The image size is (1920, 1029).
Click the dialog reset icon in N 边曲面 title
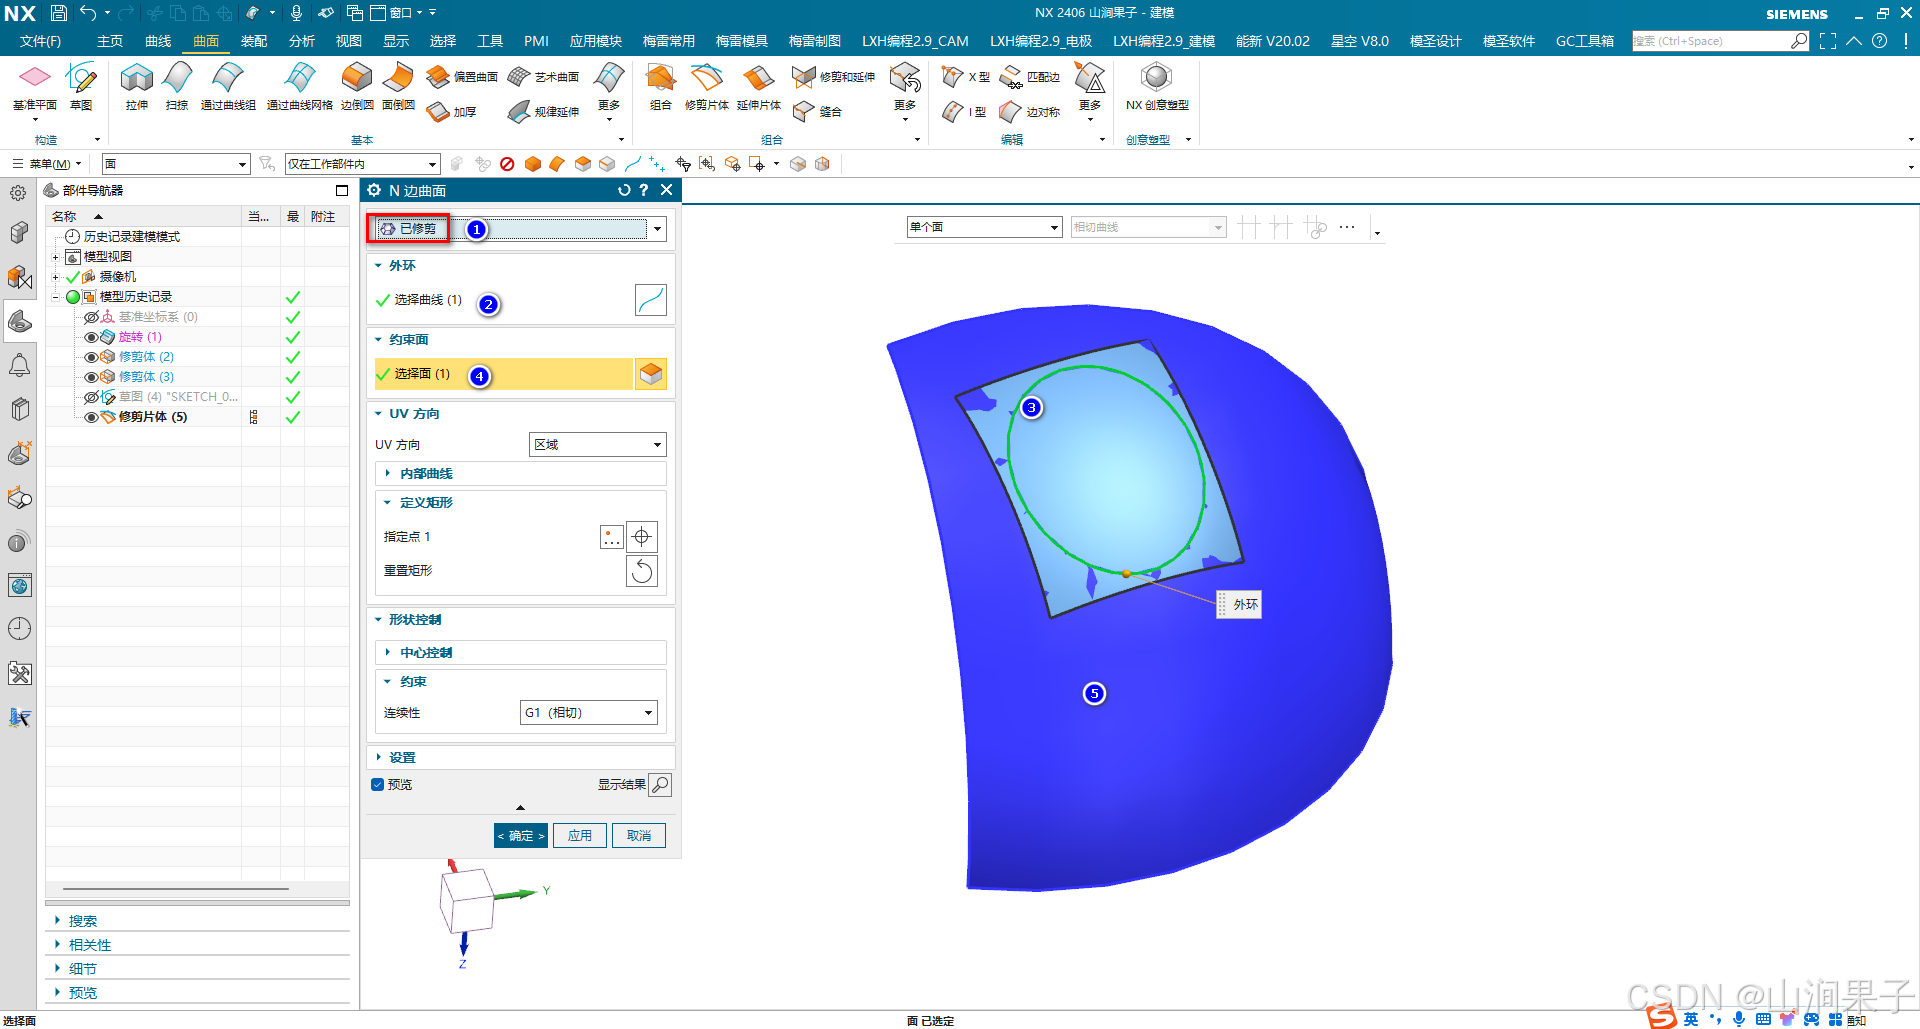click(x=624, y=190)
